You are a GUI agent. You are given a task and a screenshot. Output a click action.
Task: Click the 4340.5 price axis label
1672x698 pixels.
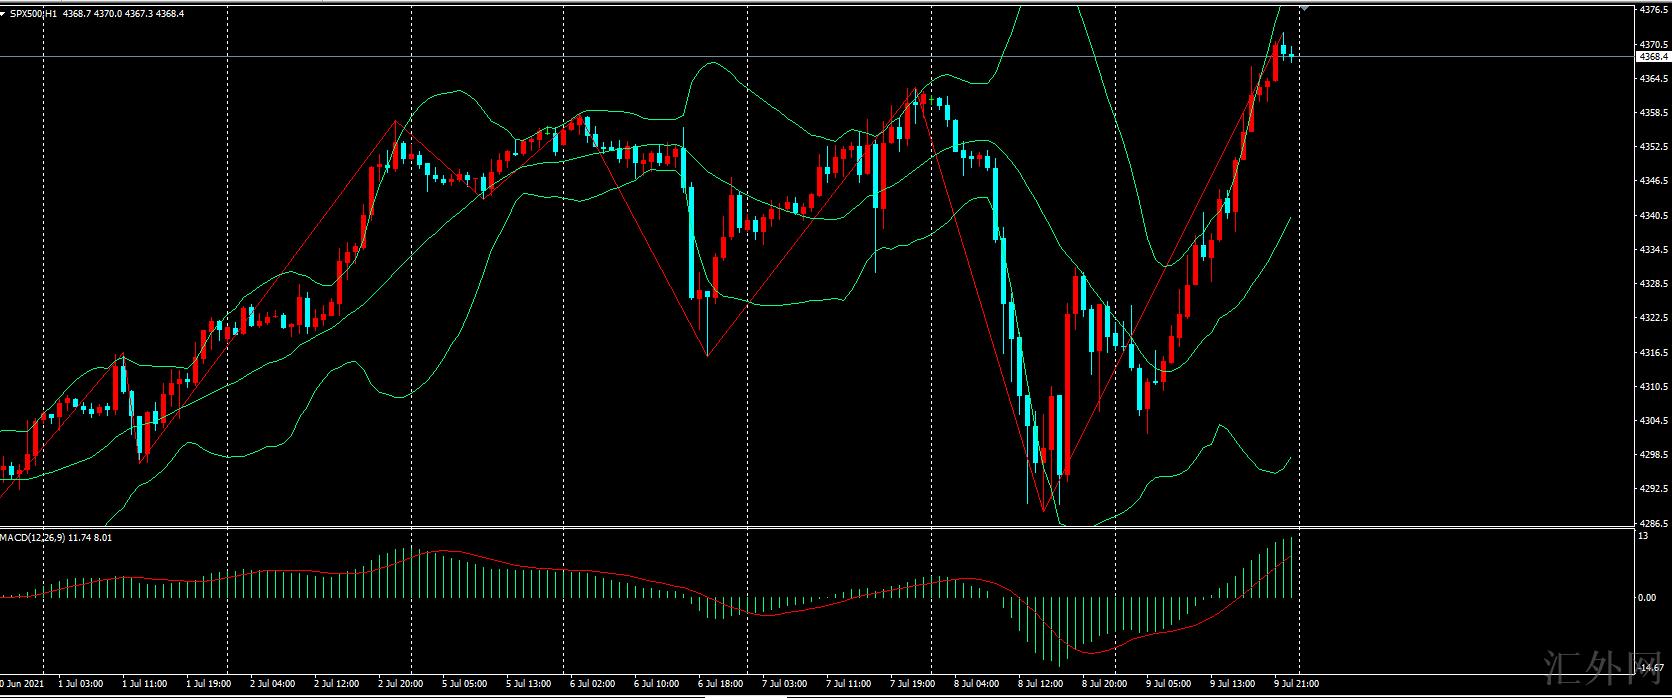pyautogui.click(x=1652, y=215)
